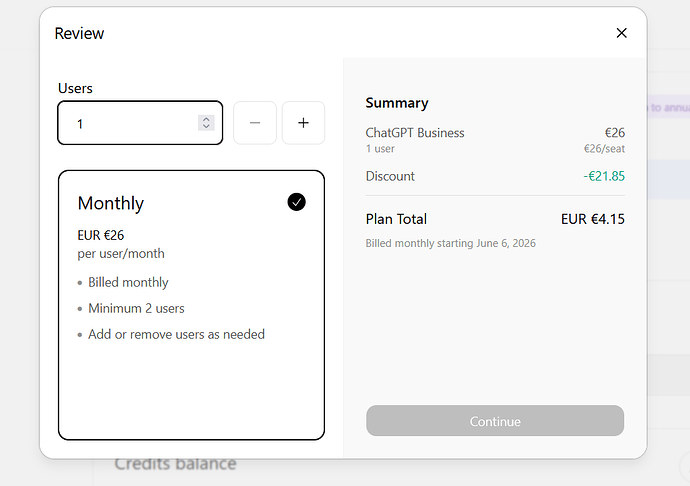This screenshot has height=486, width=690.
Task: Click the grayed-out Continue button
Action: pos(495,421)
